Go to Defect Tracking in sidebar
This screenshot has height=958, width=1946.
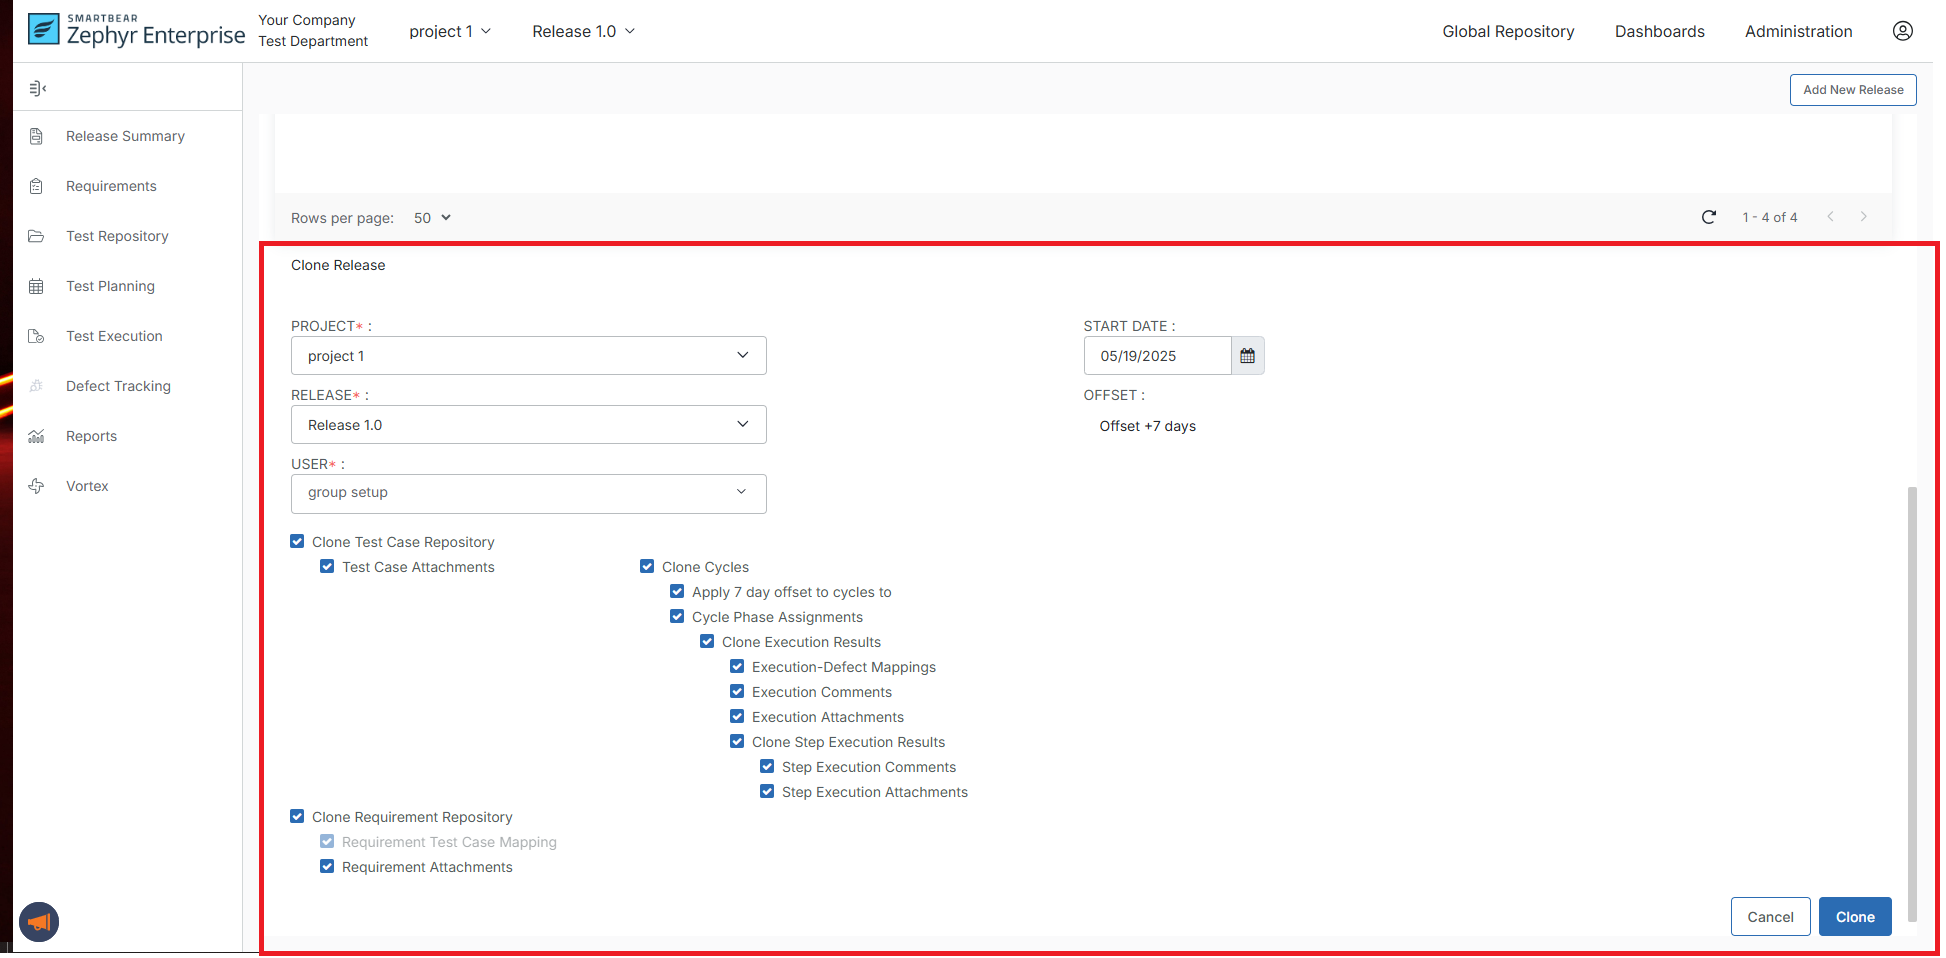click(118, 386)
